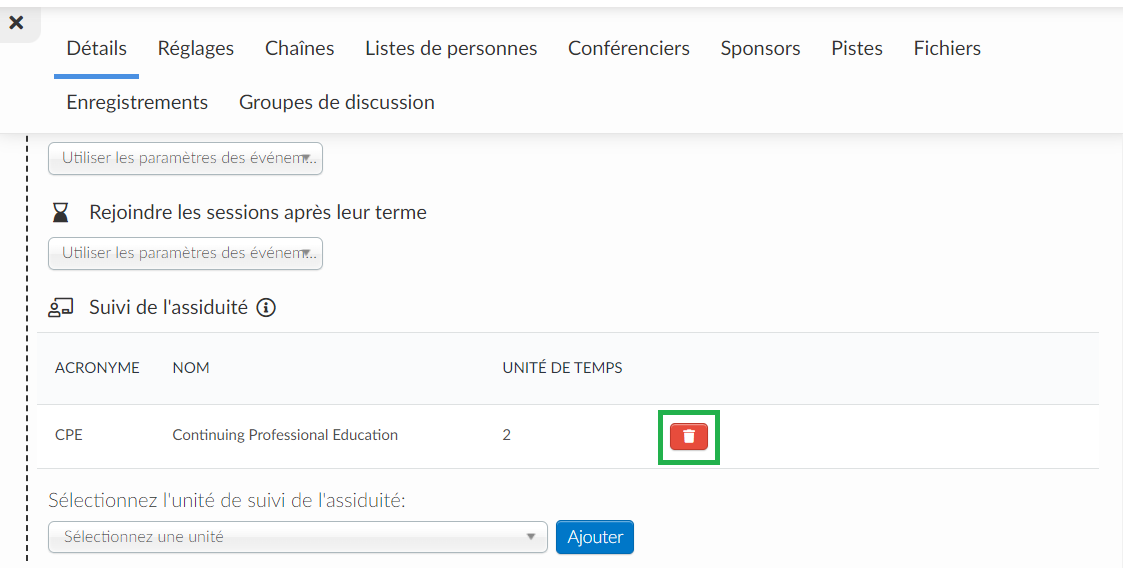Switch to the Pistes tab

857,49
